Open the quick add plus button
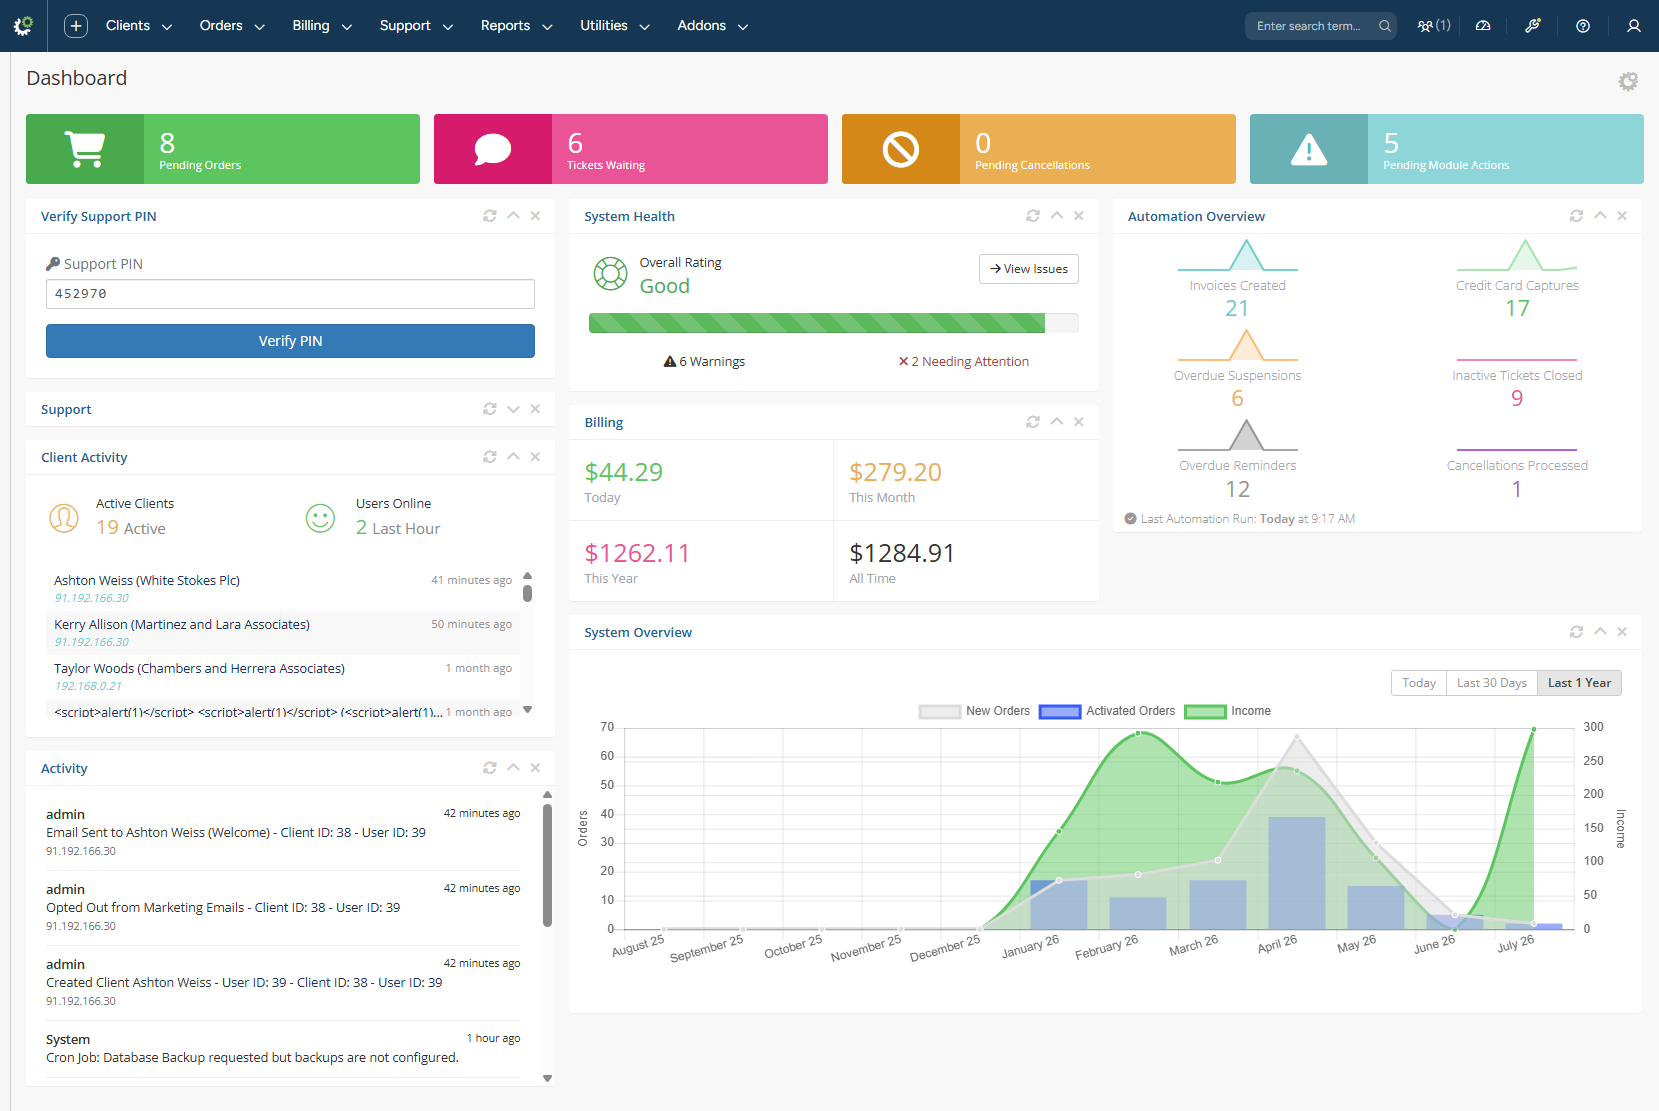Screen dimensions: 1659x1111 point(76,26)
